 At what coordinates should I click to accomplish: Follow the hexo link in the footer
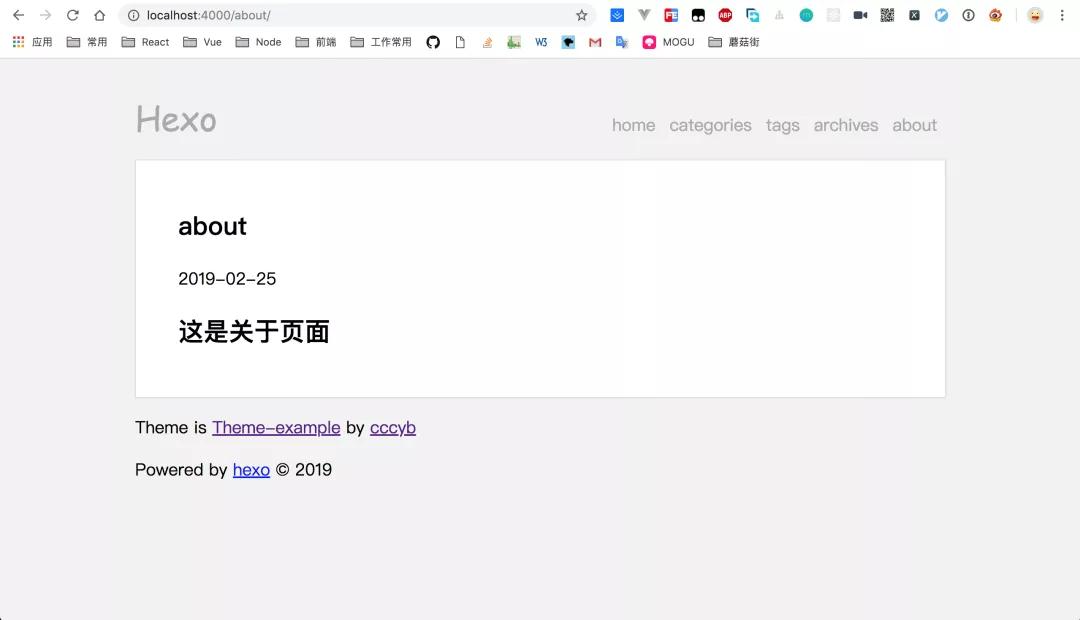(x=251, y=469)
